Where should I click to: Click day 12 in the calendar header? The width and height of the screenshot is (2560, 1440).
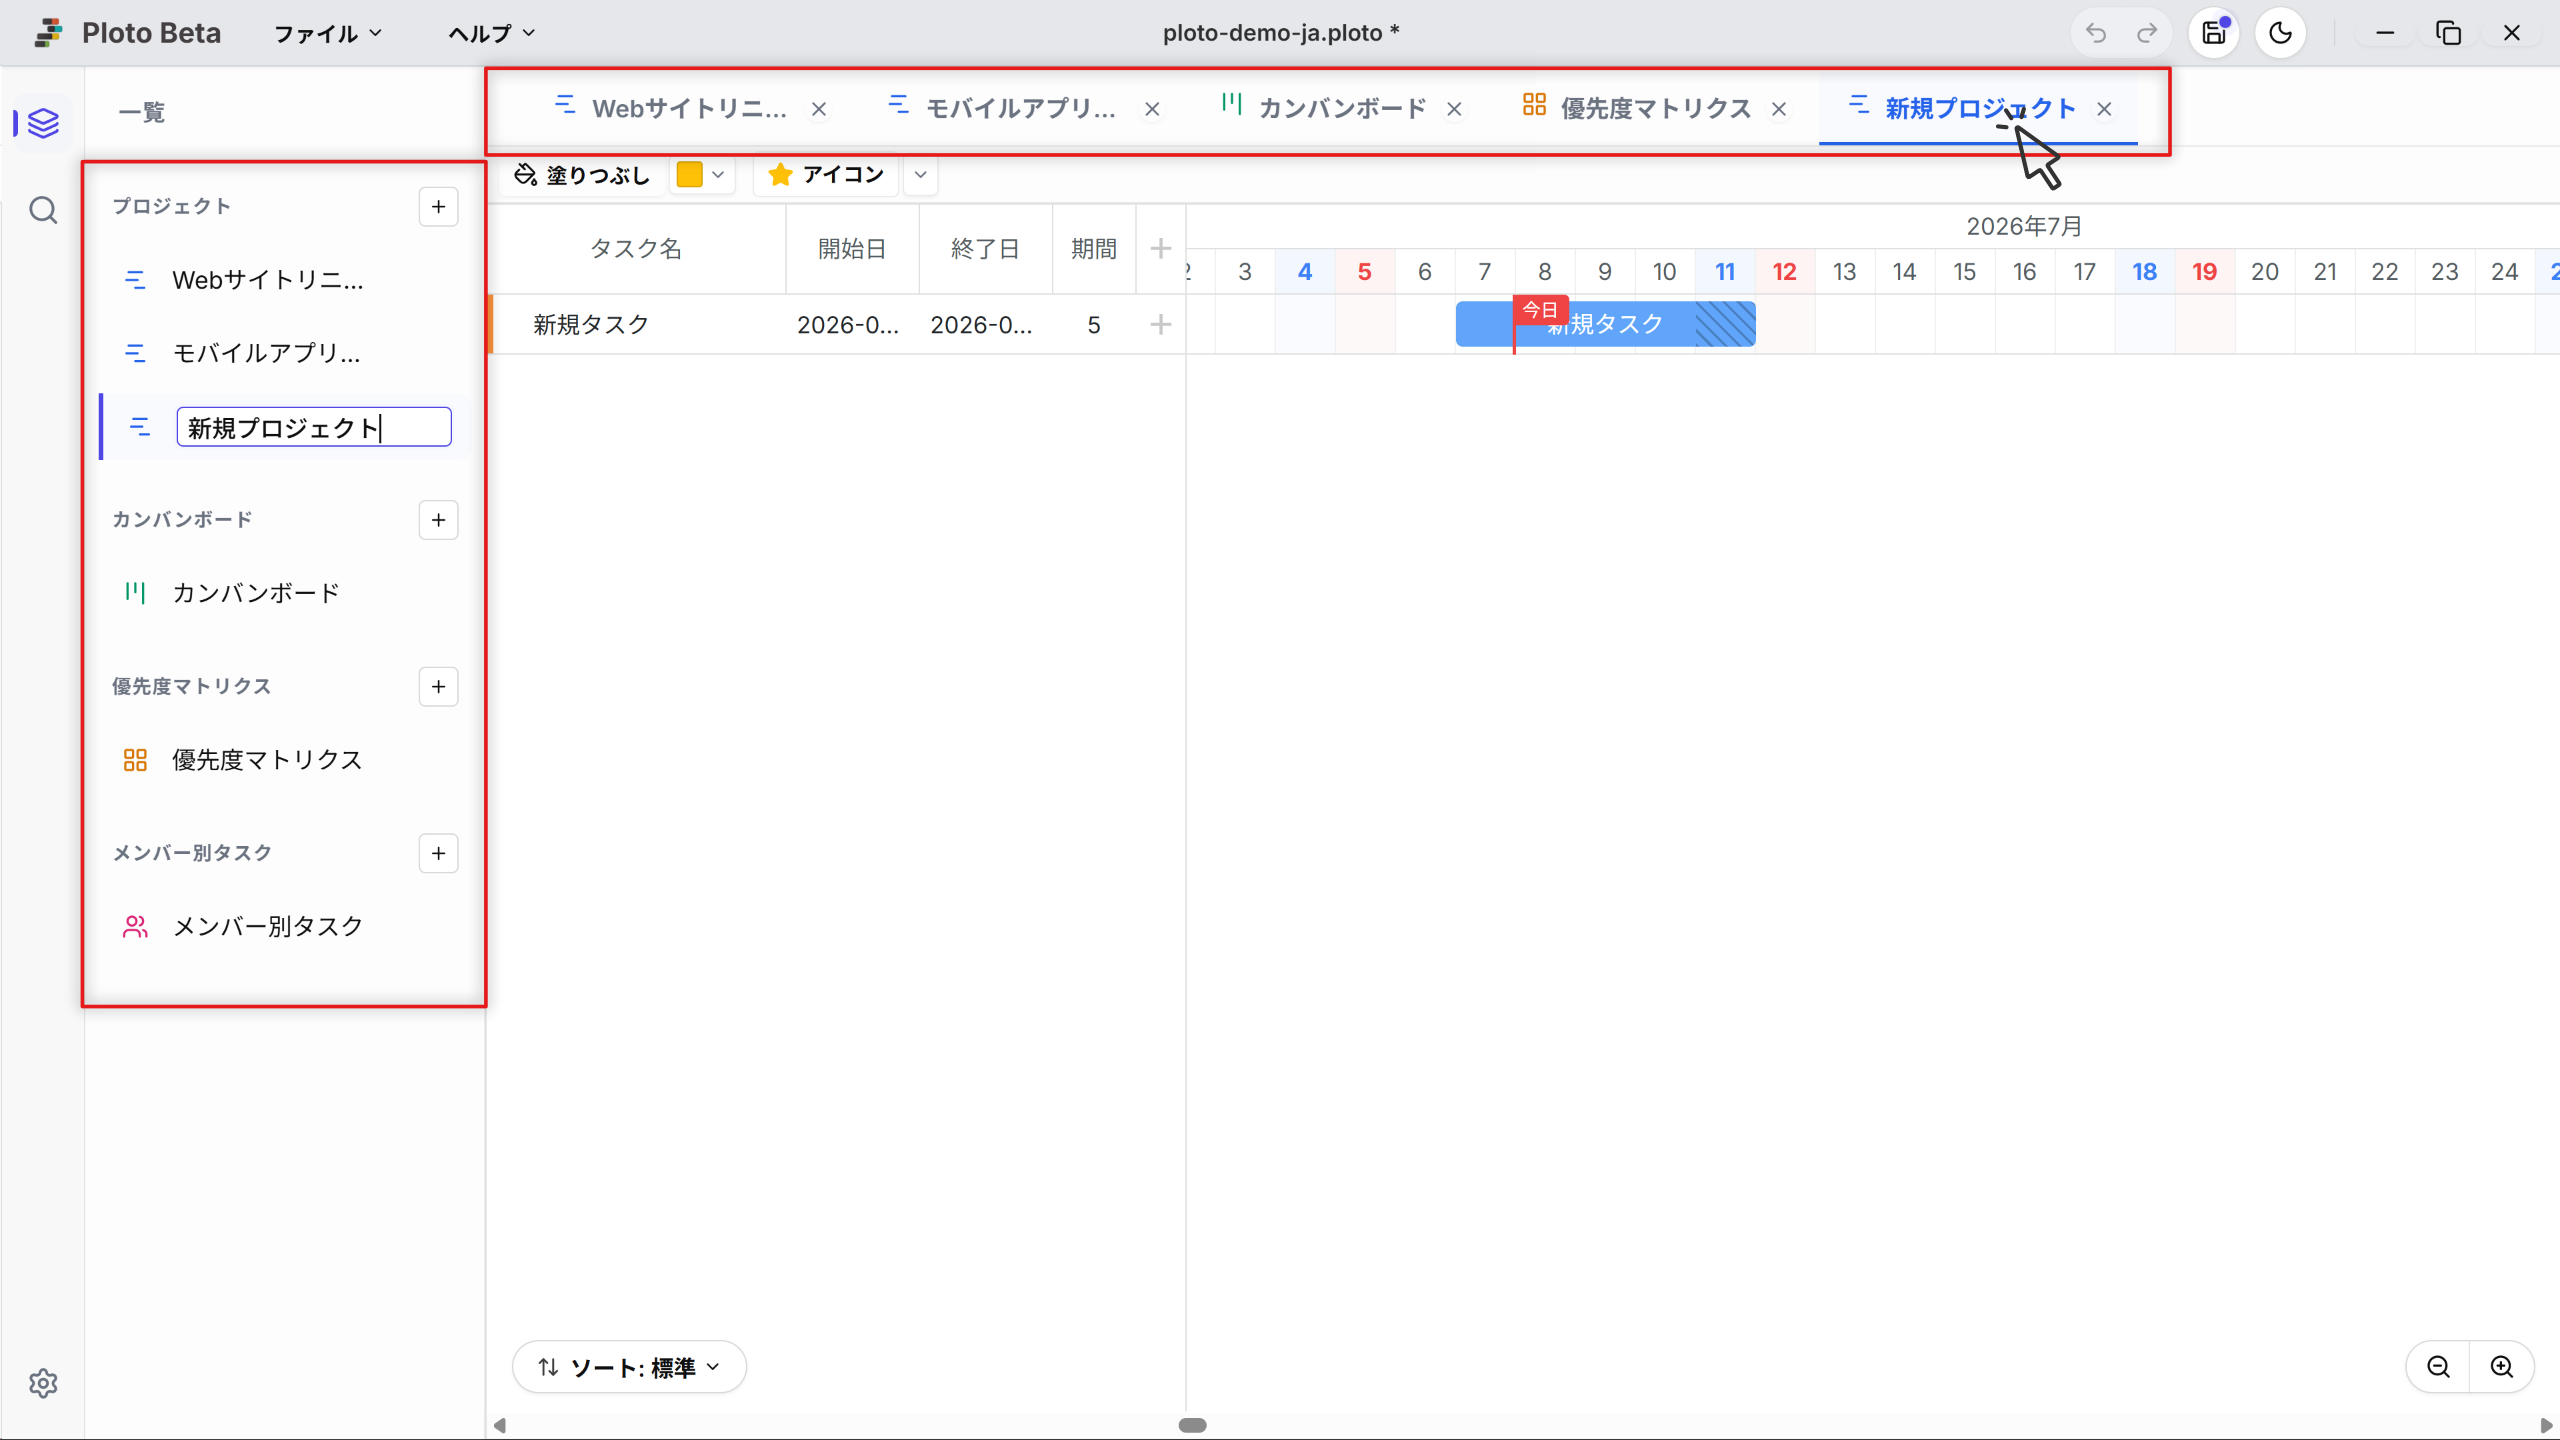1784,272
